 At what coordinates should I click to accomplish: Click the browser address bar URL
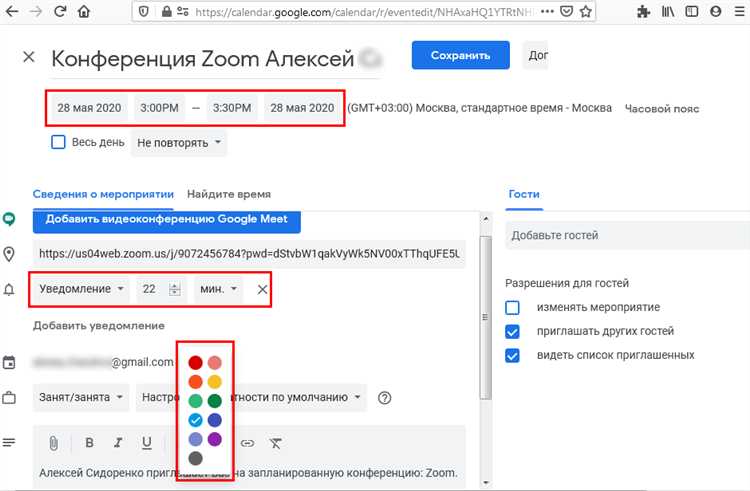tap(364, 11)
